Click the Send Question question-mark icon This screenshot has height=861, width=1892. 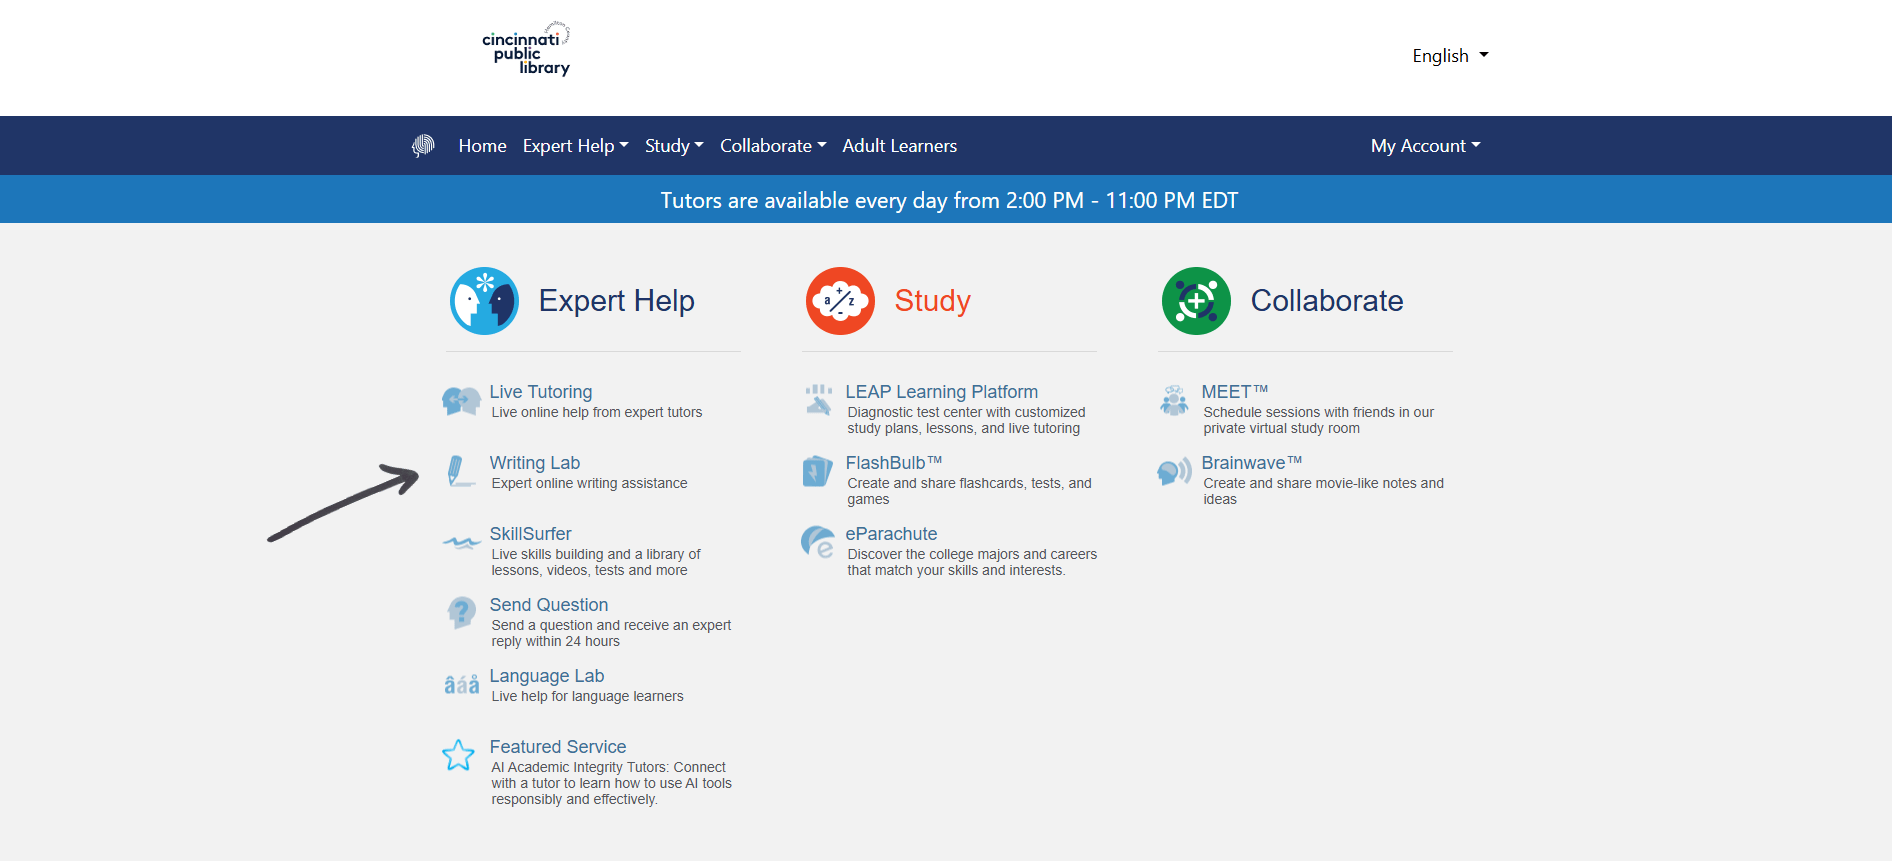pos(461,612)
